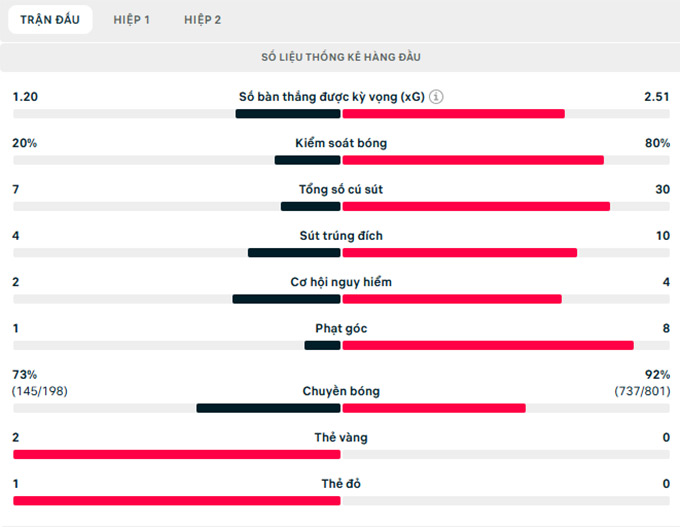Click the xG info icon
The image size is (680, 527).
tap(437, 97)
